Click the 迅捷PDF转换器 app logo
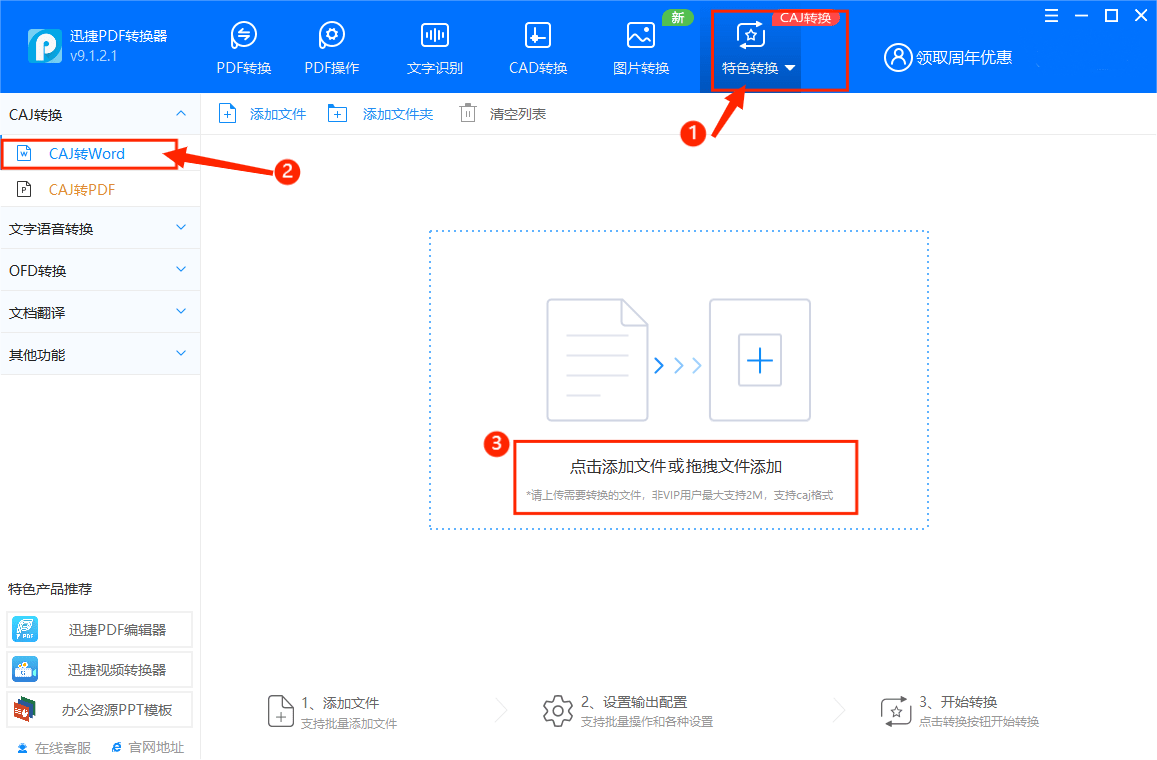This screenshot has width=1157, height=760. 45,46
